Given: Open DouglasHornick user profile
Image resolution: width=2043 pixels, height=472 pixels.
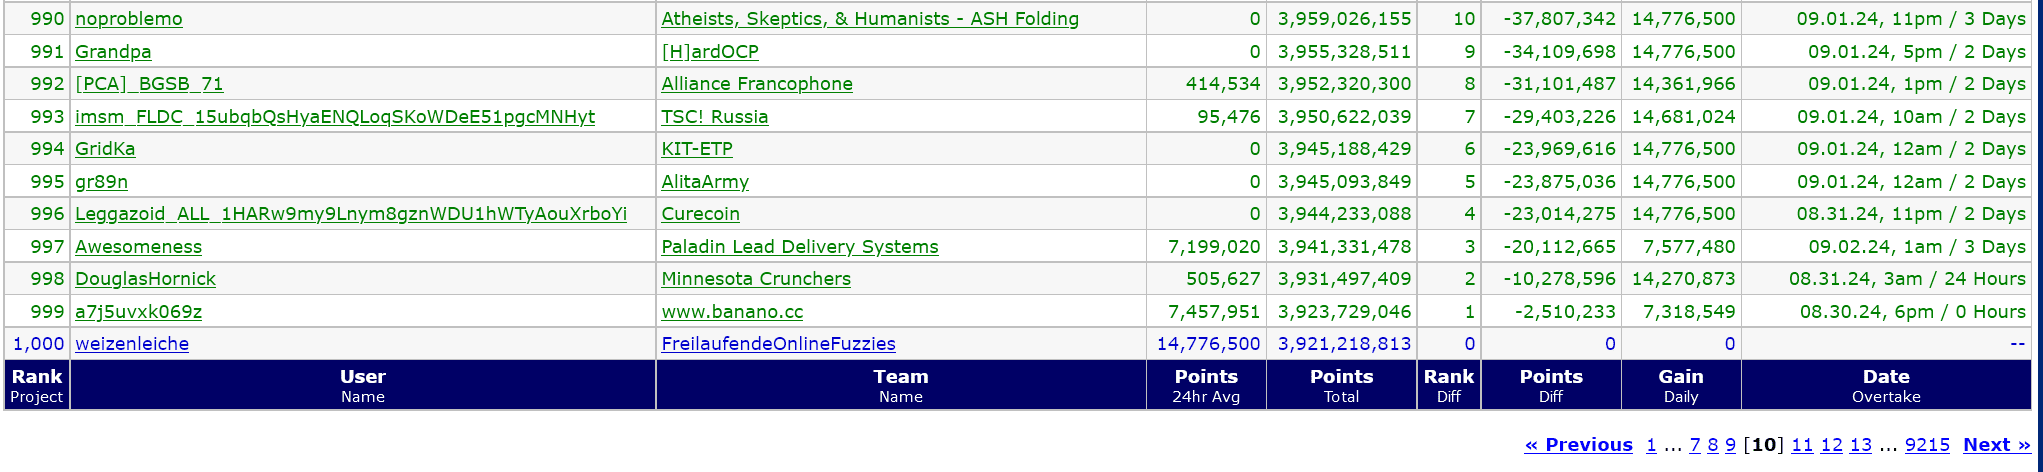Looking at the screenshot, I should [x=145, y=279].
